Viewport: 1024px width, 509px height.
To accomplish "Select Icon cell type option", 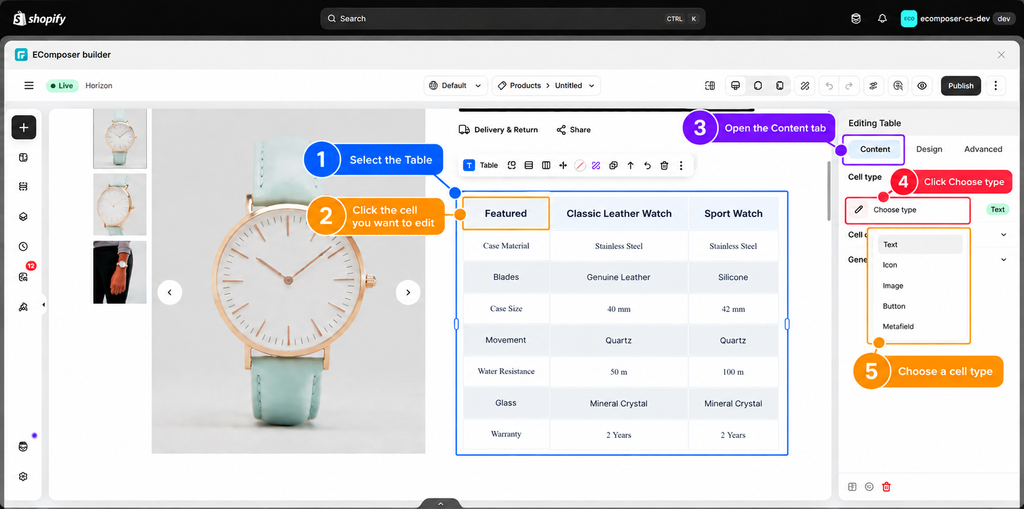I will click(920, 265).
